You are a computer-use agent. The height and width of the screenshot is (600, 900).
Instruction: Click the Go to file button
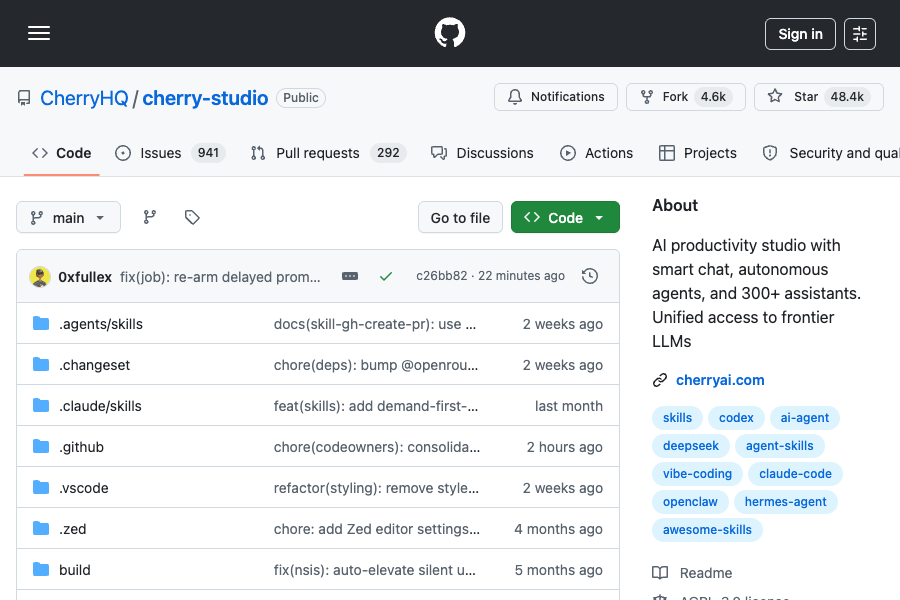click(460, 217)
